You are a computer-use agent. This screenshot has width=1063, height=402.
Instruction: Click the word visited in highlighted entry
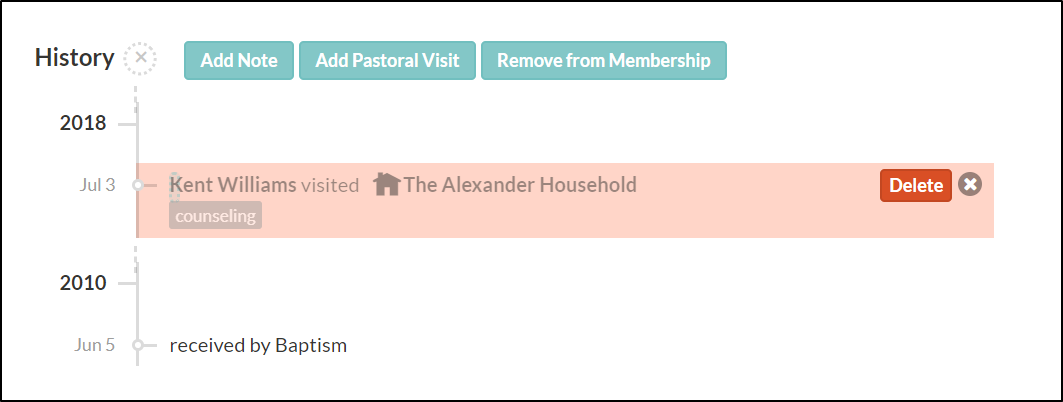coord(330,185)
